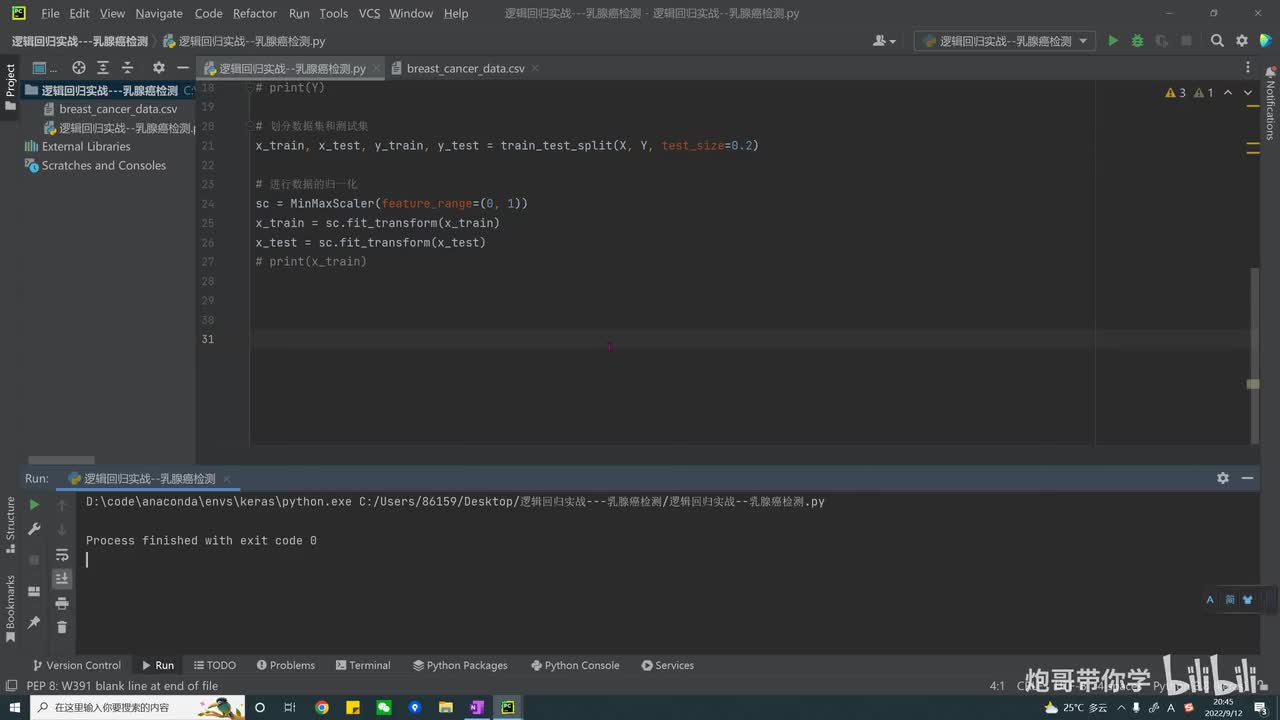Open run configuration wrench in Run panel
This screenshot has height=720, width=1280.
(34, 529)
